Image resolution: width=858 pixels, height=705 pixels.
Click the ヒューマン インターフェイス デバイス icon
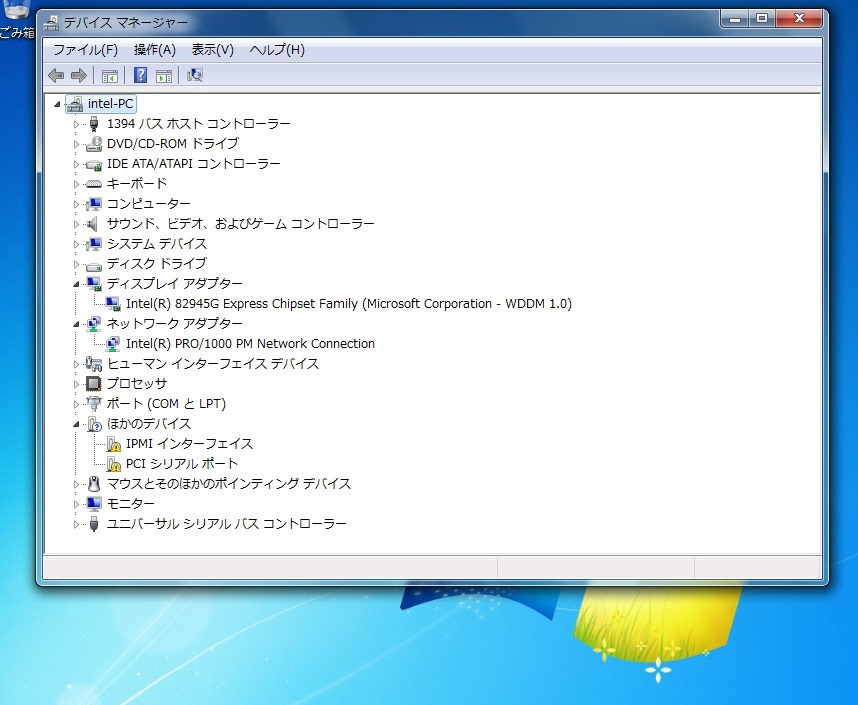94,364
